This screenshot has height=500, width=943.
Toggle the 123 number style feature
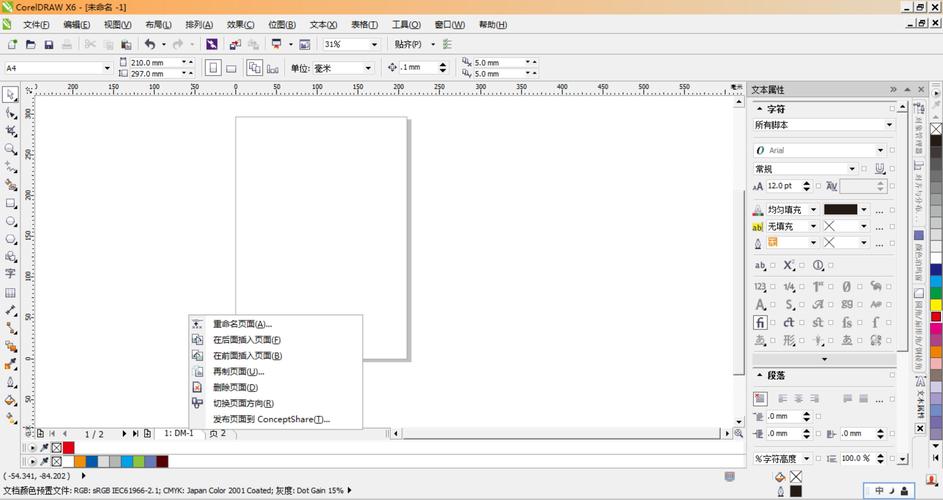tap(760, 287)
